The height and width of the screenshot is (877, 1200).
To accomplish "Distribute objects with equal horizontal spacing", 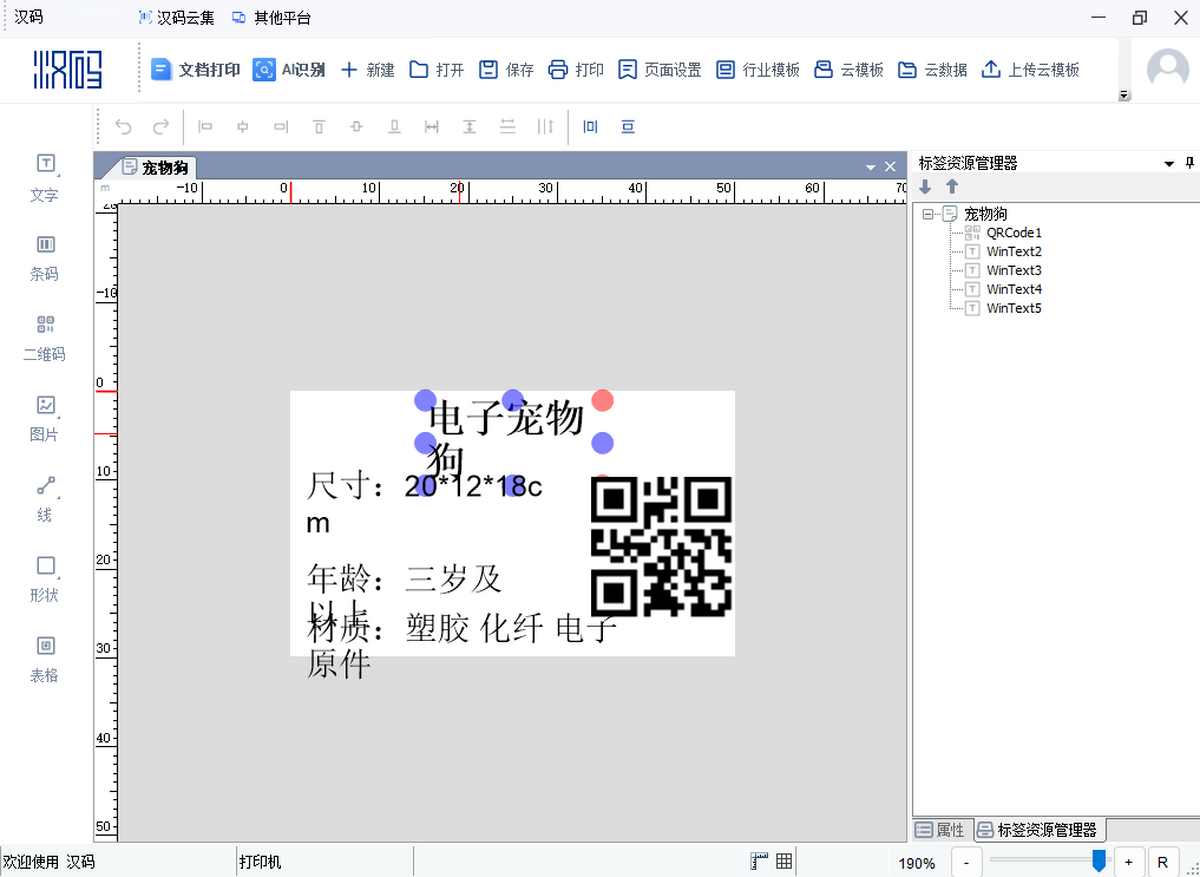I will [x=545, y=127].
